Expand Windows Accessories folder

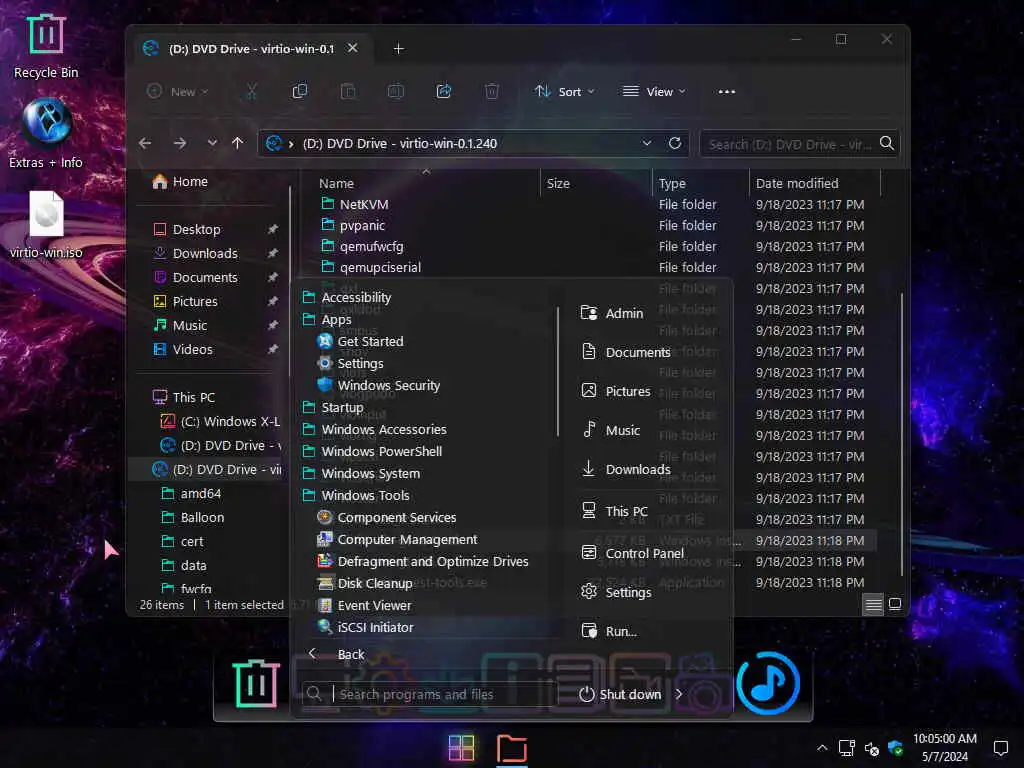pyautogui.click(x=375, y=430)
